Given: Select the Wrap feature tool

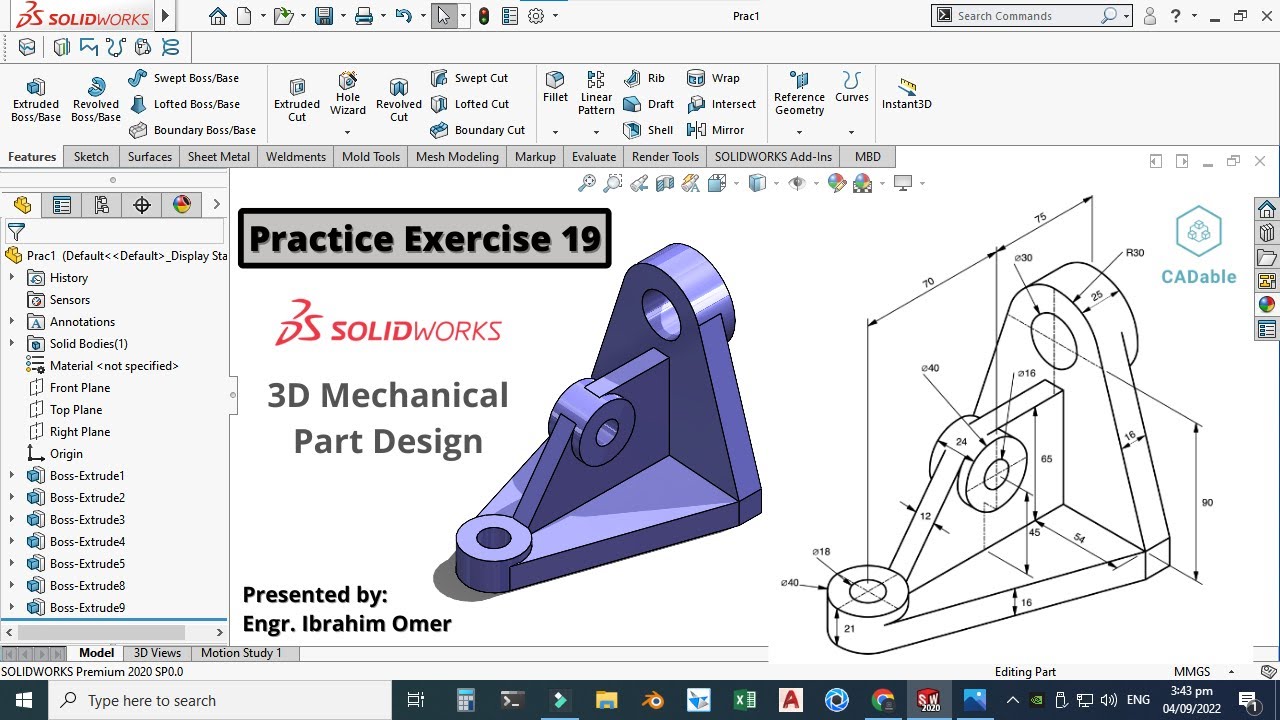Looking at the screenshot, I should [713, 78].
